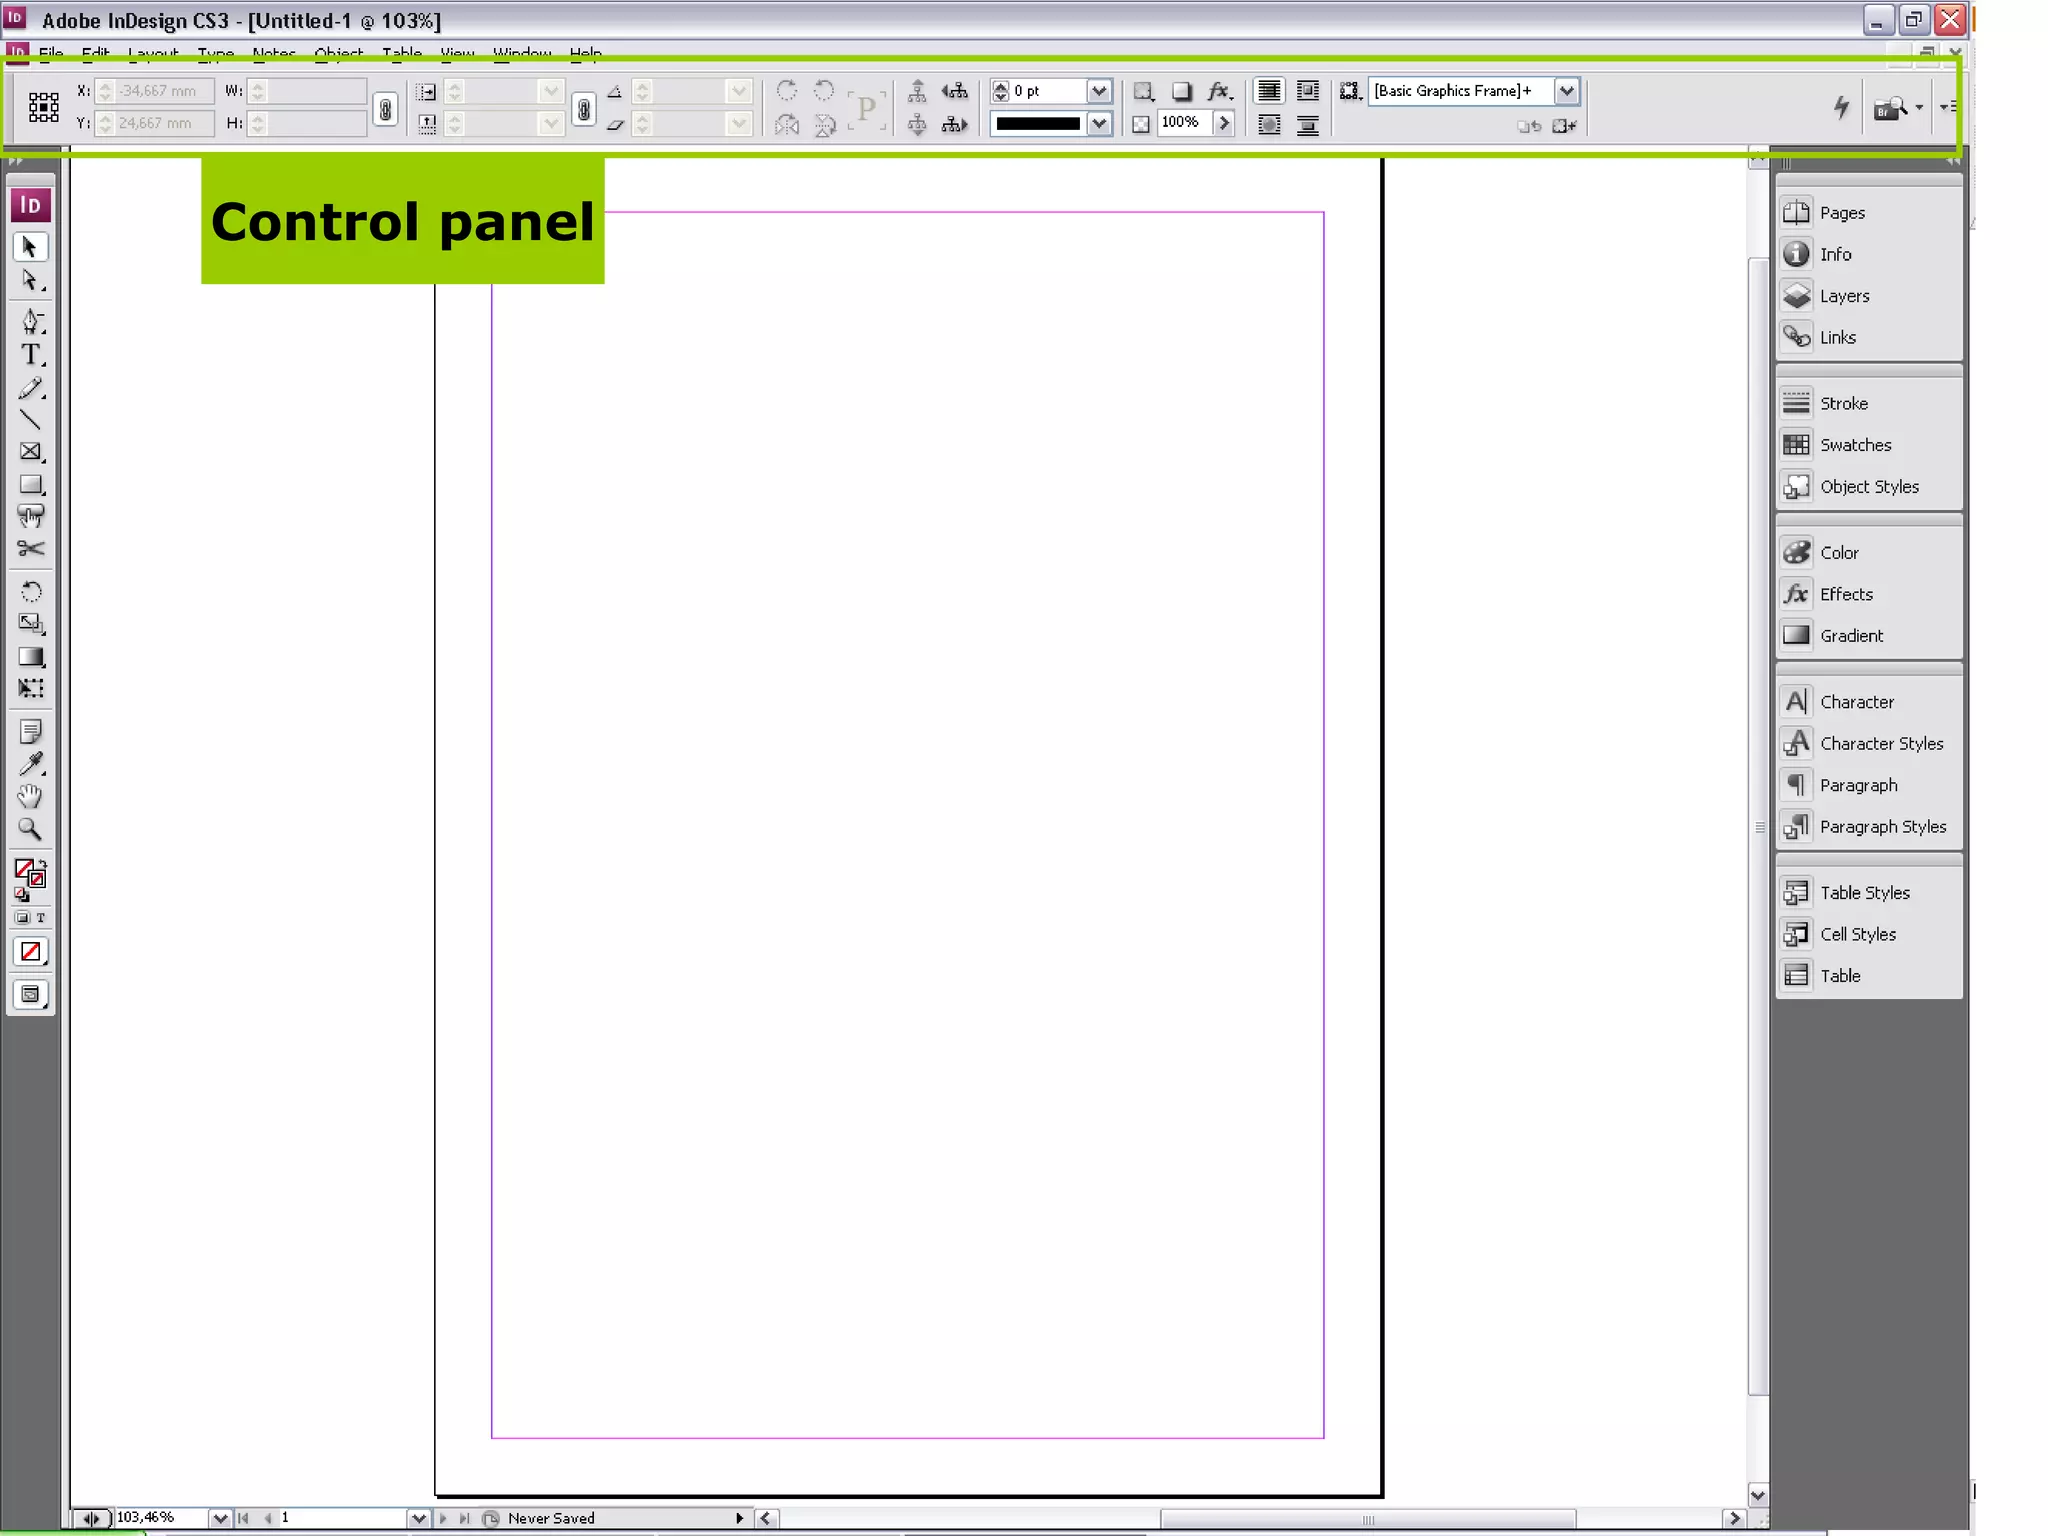
Task: Open the Window menu
Action: point(521,52)
